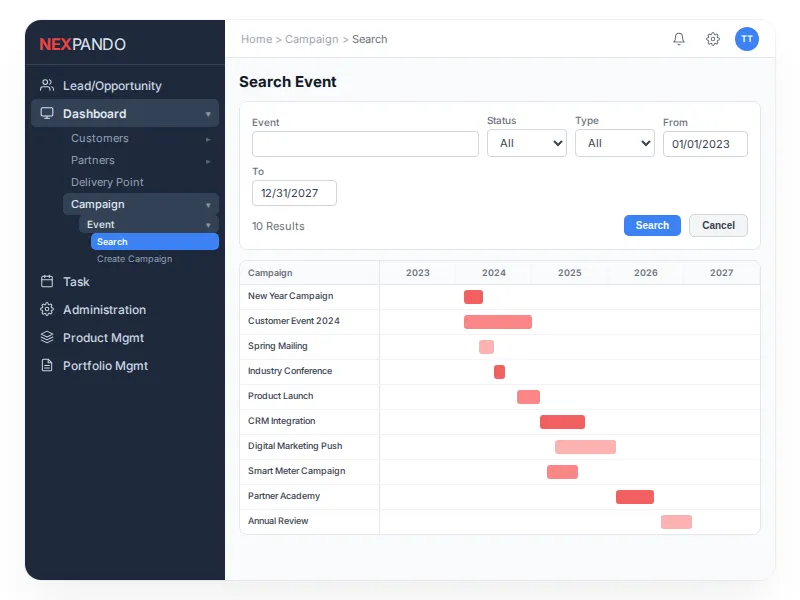The width and height of the screenshot is (800, 600).
Task: Collapse the Event submenu arrow
Action: pos(208,225)
